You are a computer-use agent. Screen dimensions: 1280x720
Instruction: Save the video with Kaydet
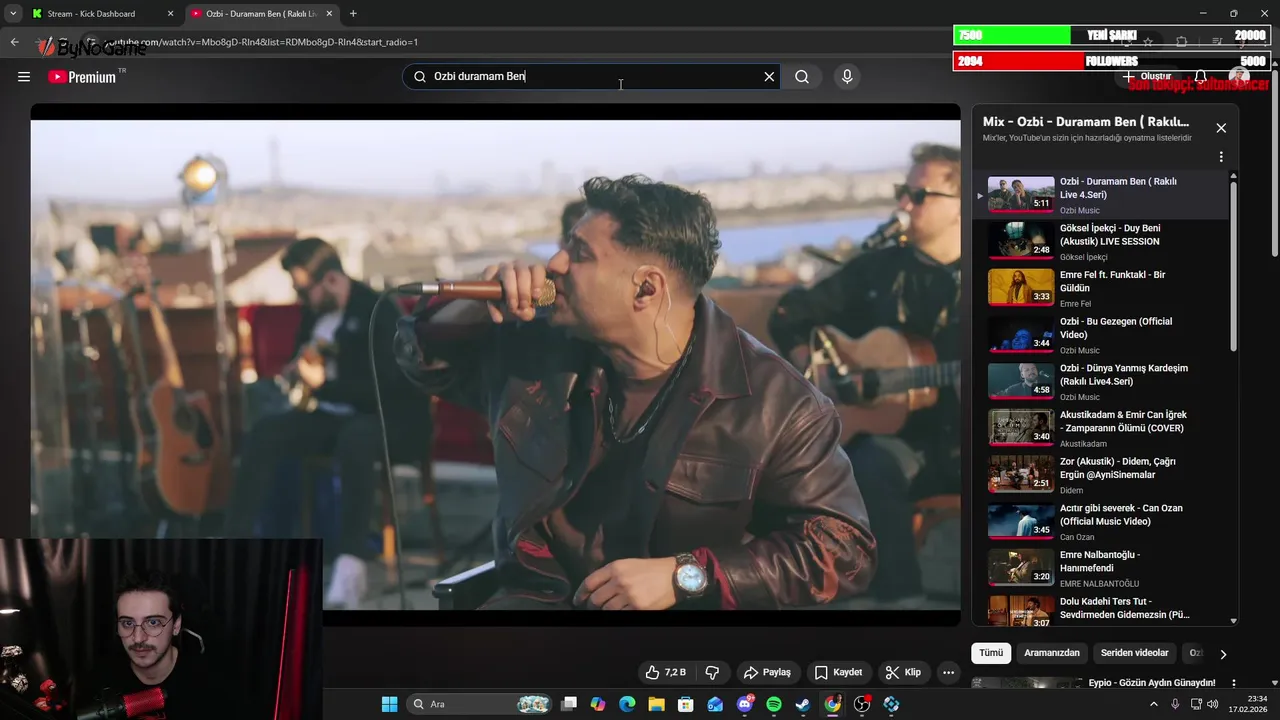(x=838, y=672)
